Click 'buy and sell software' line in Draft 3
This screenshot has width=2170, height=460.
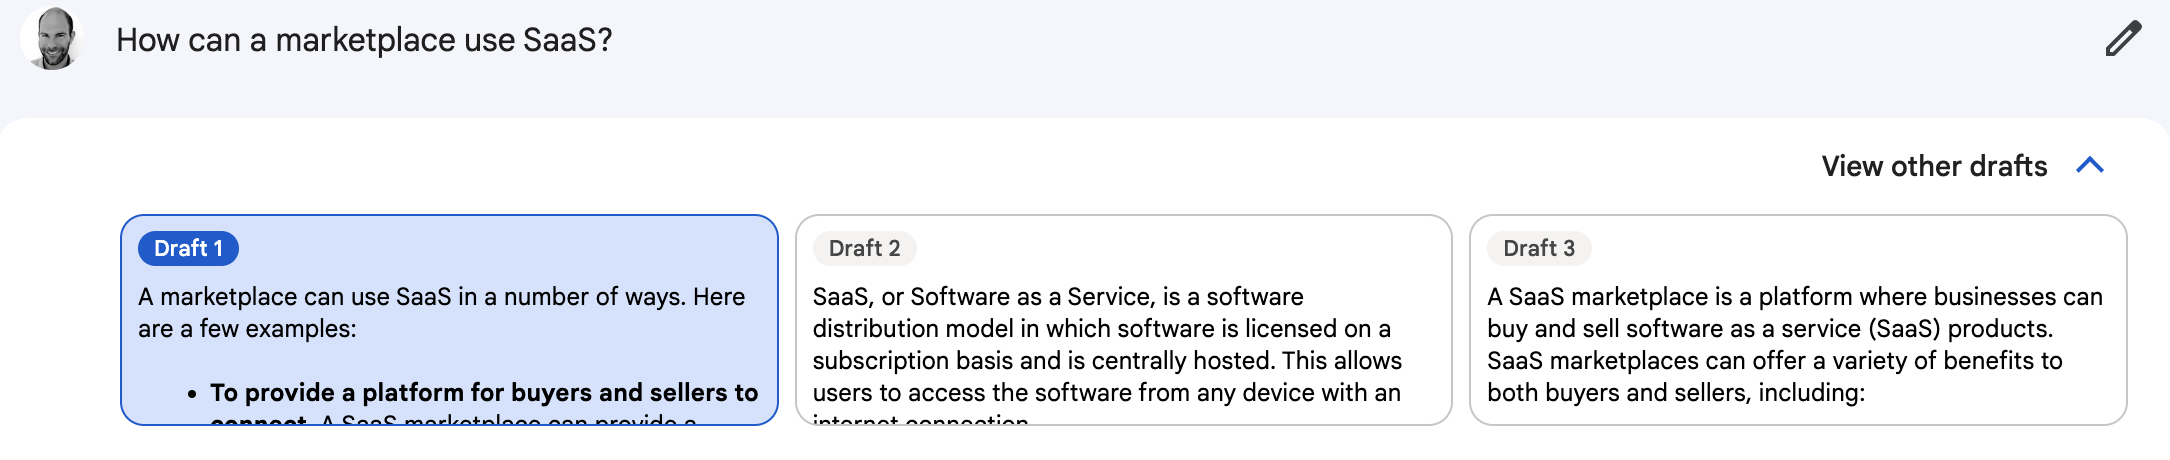1769,329
